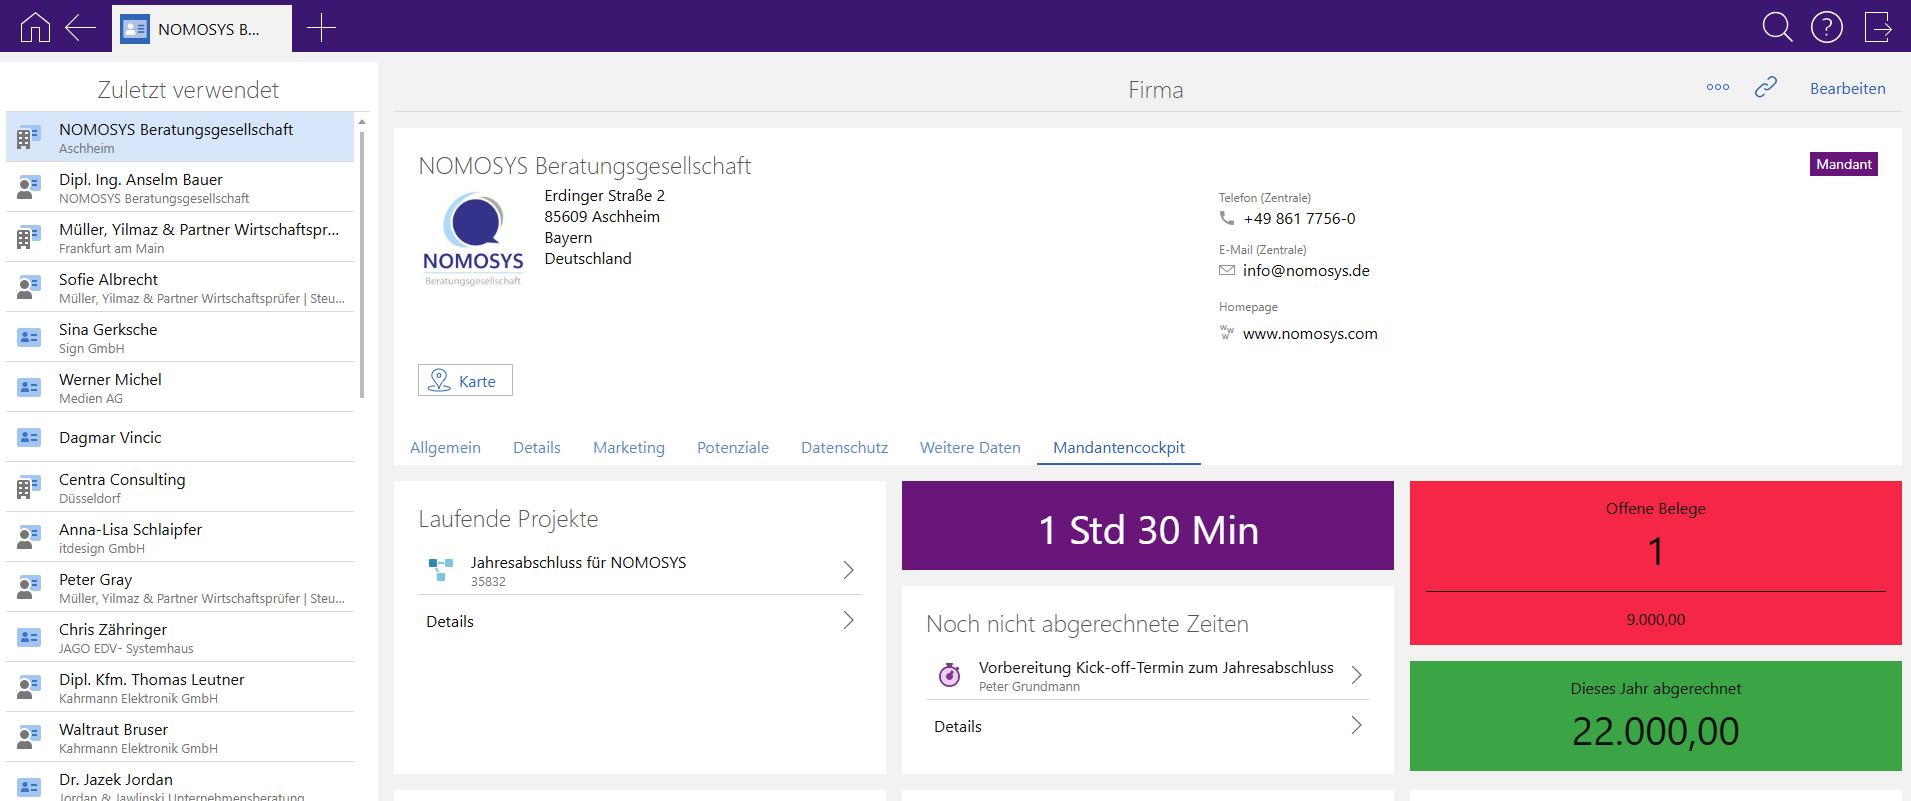Click the contact icon of Dipl. Kfm. Thomas Leutner
The width and height of the screenshot is (1911, 801).
click(29, 687)
